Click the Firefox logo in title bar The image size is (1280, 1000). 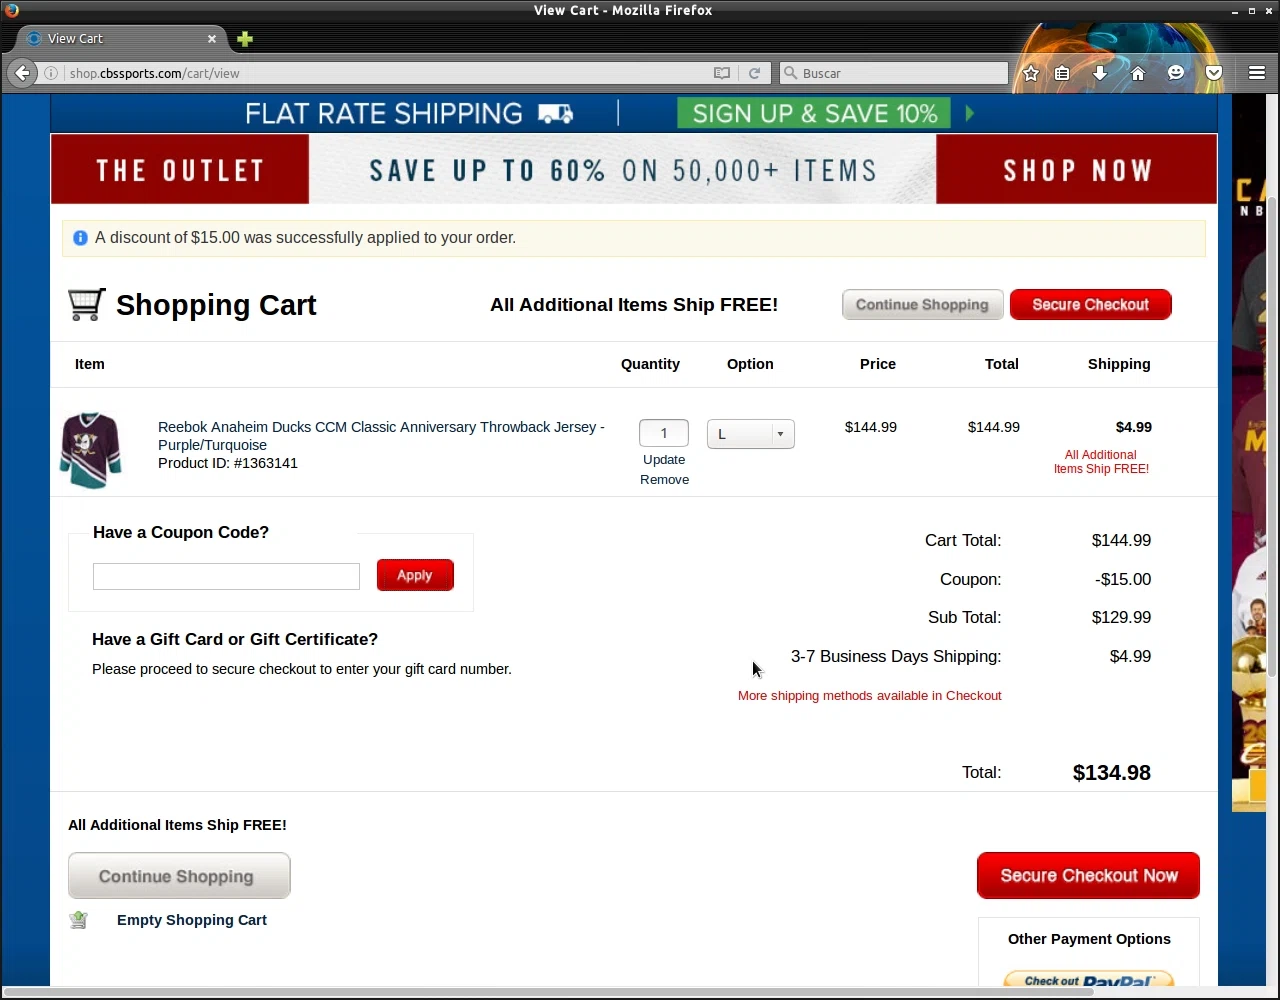click(x=11, y=10)
